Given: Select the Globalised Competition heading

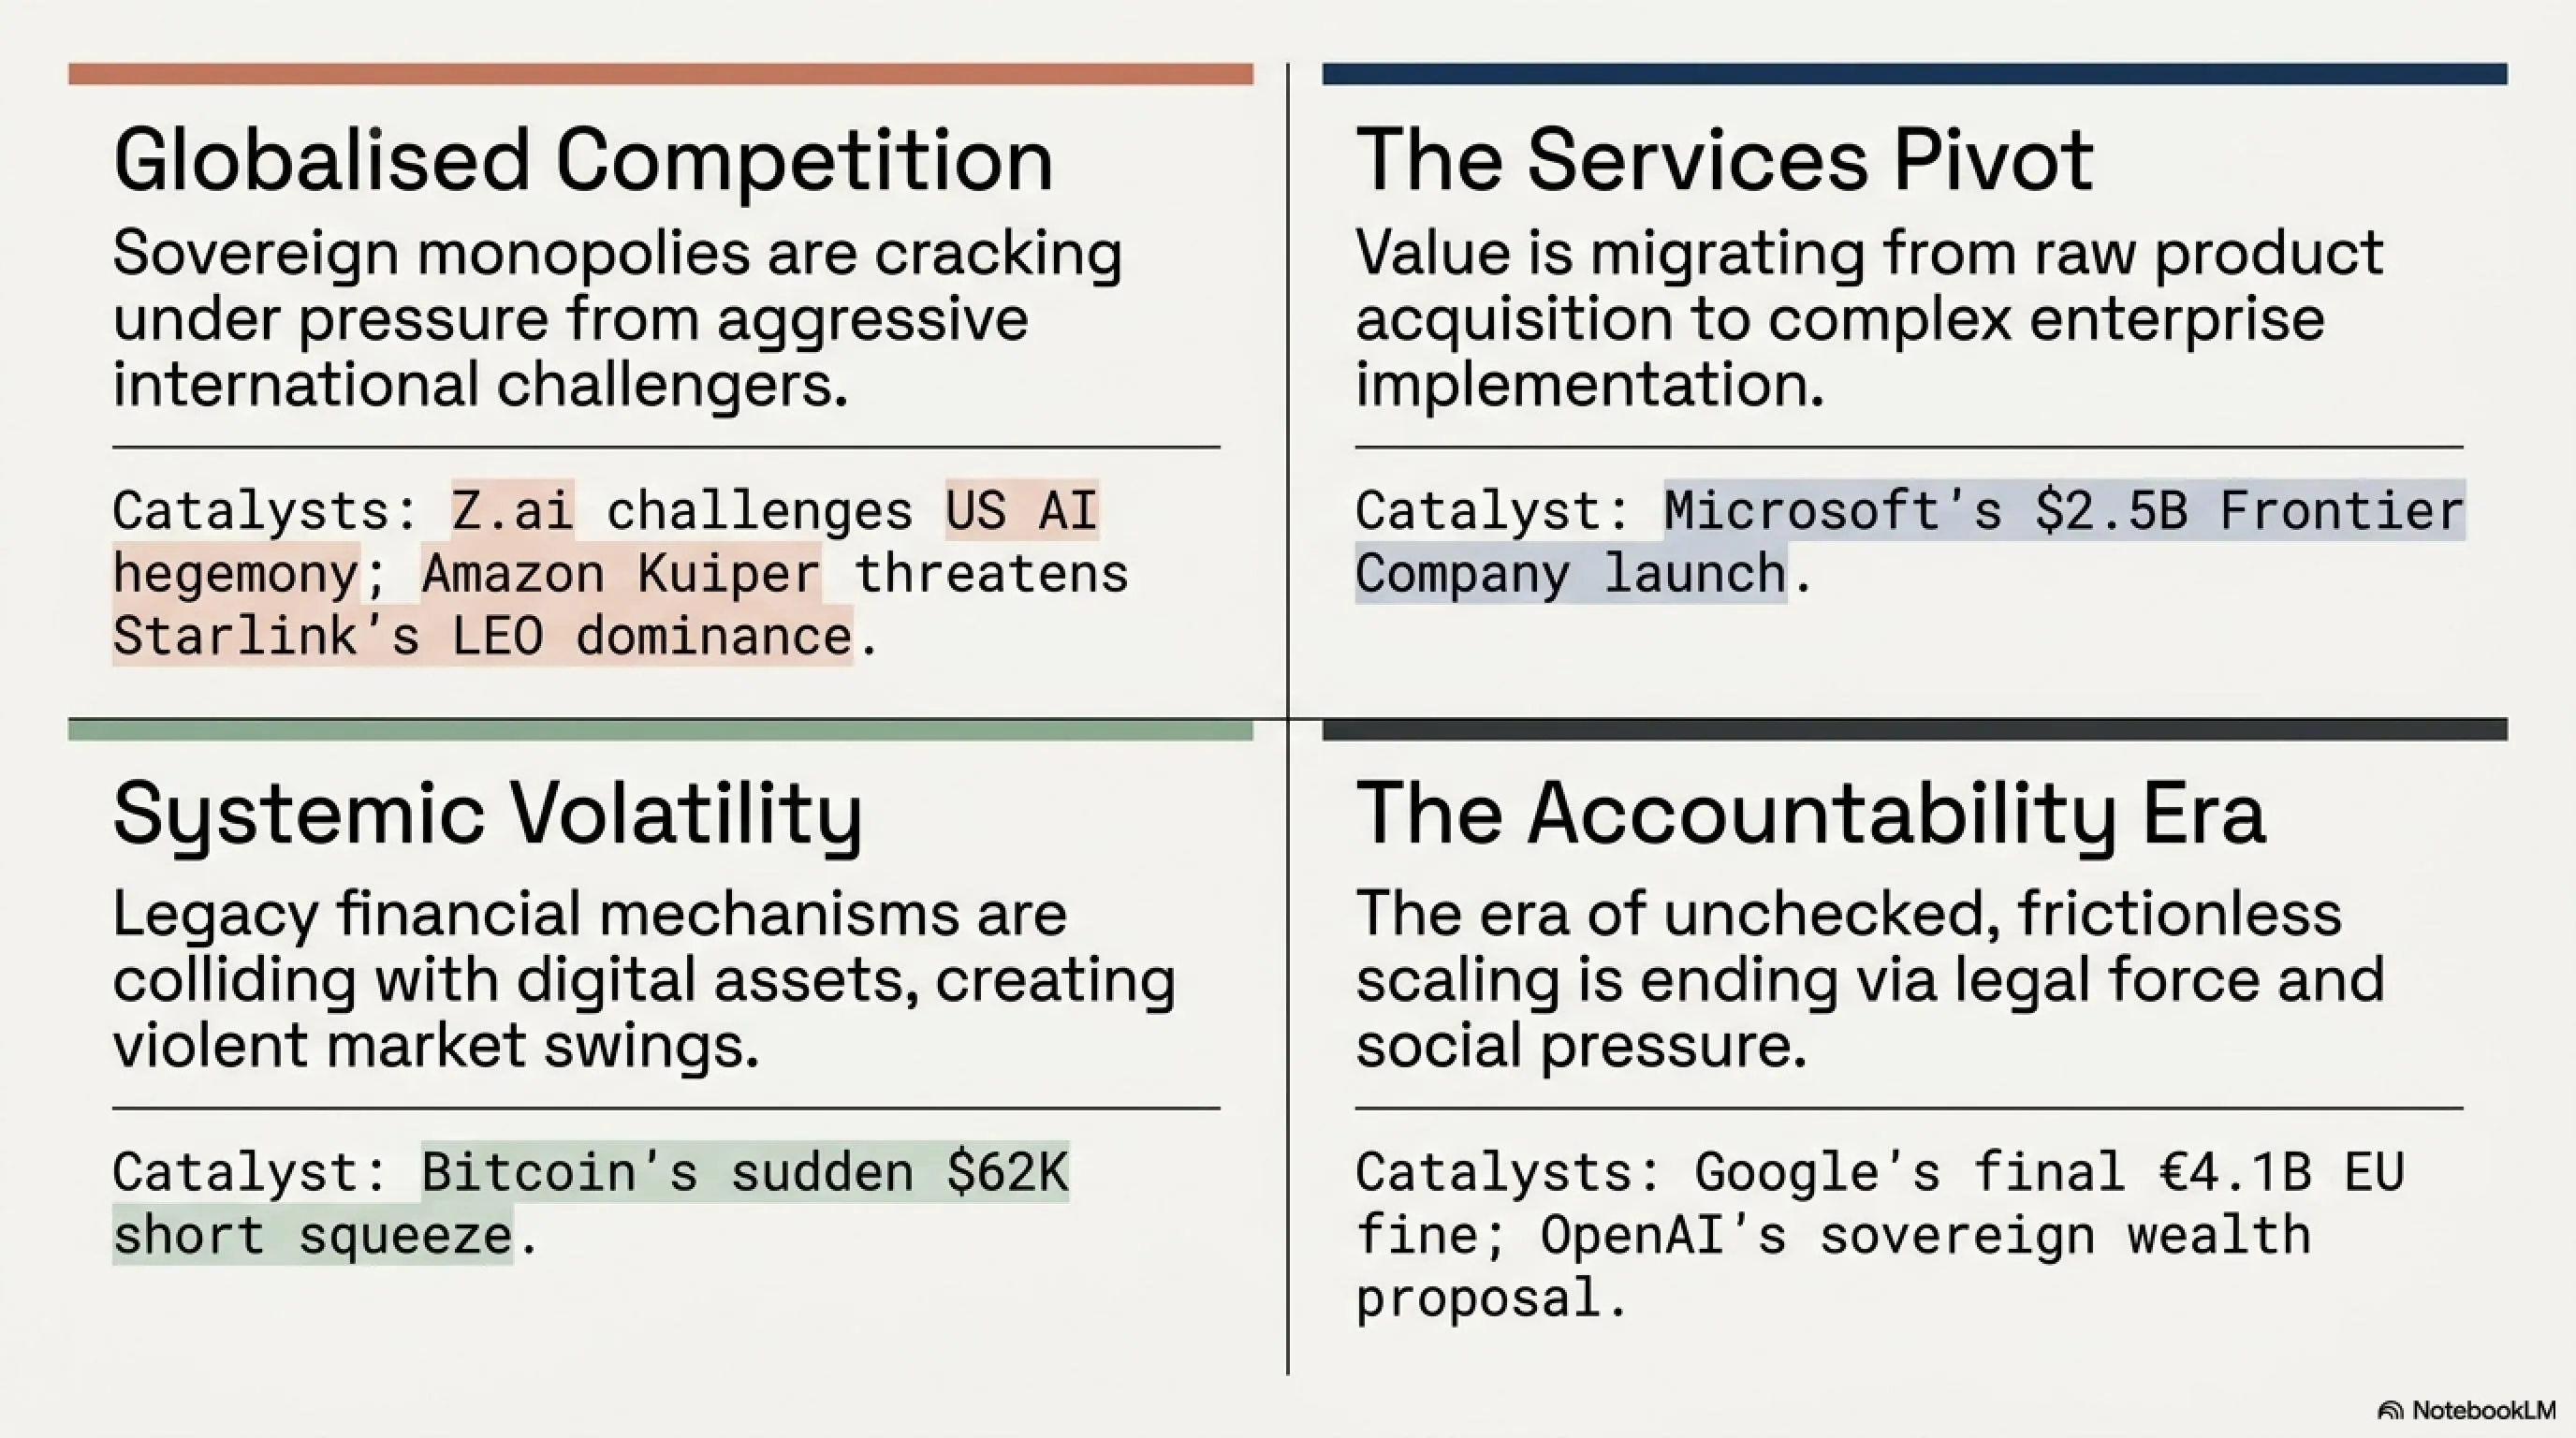Looking at the screenshot, I should (583, 160).
